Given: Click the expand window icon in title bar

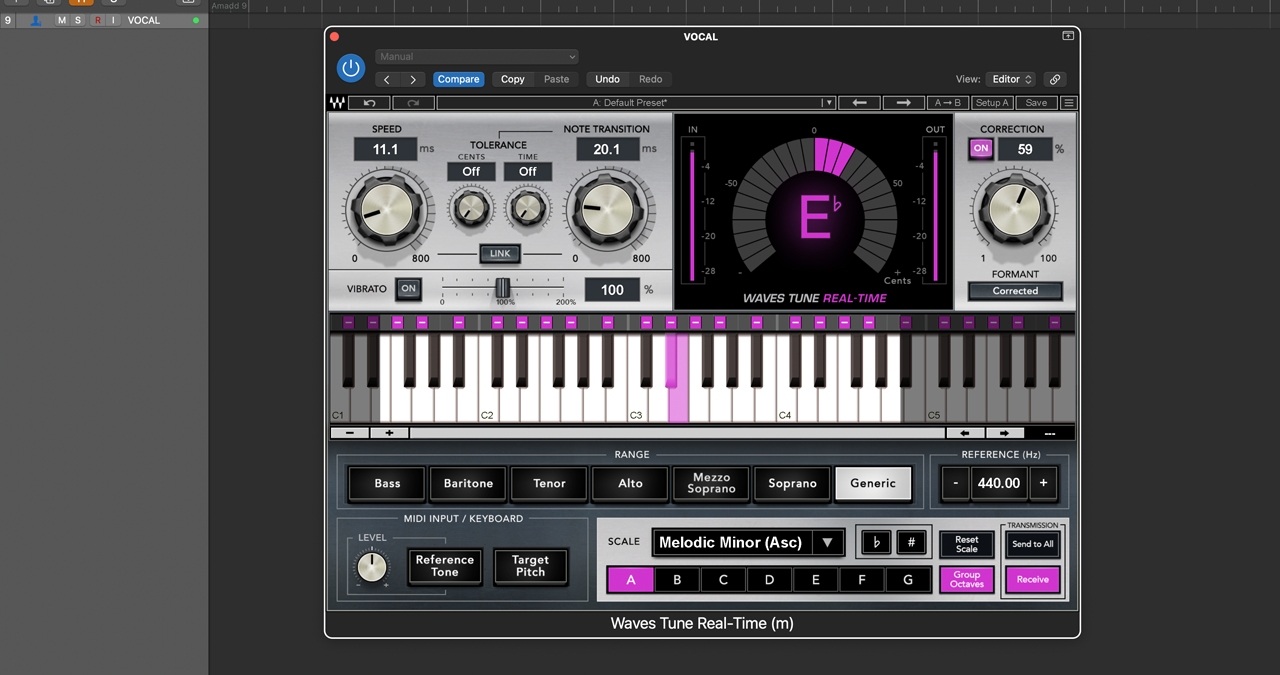Looking at the screenshot, I should [x=1067, y=36].
